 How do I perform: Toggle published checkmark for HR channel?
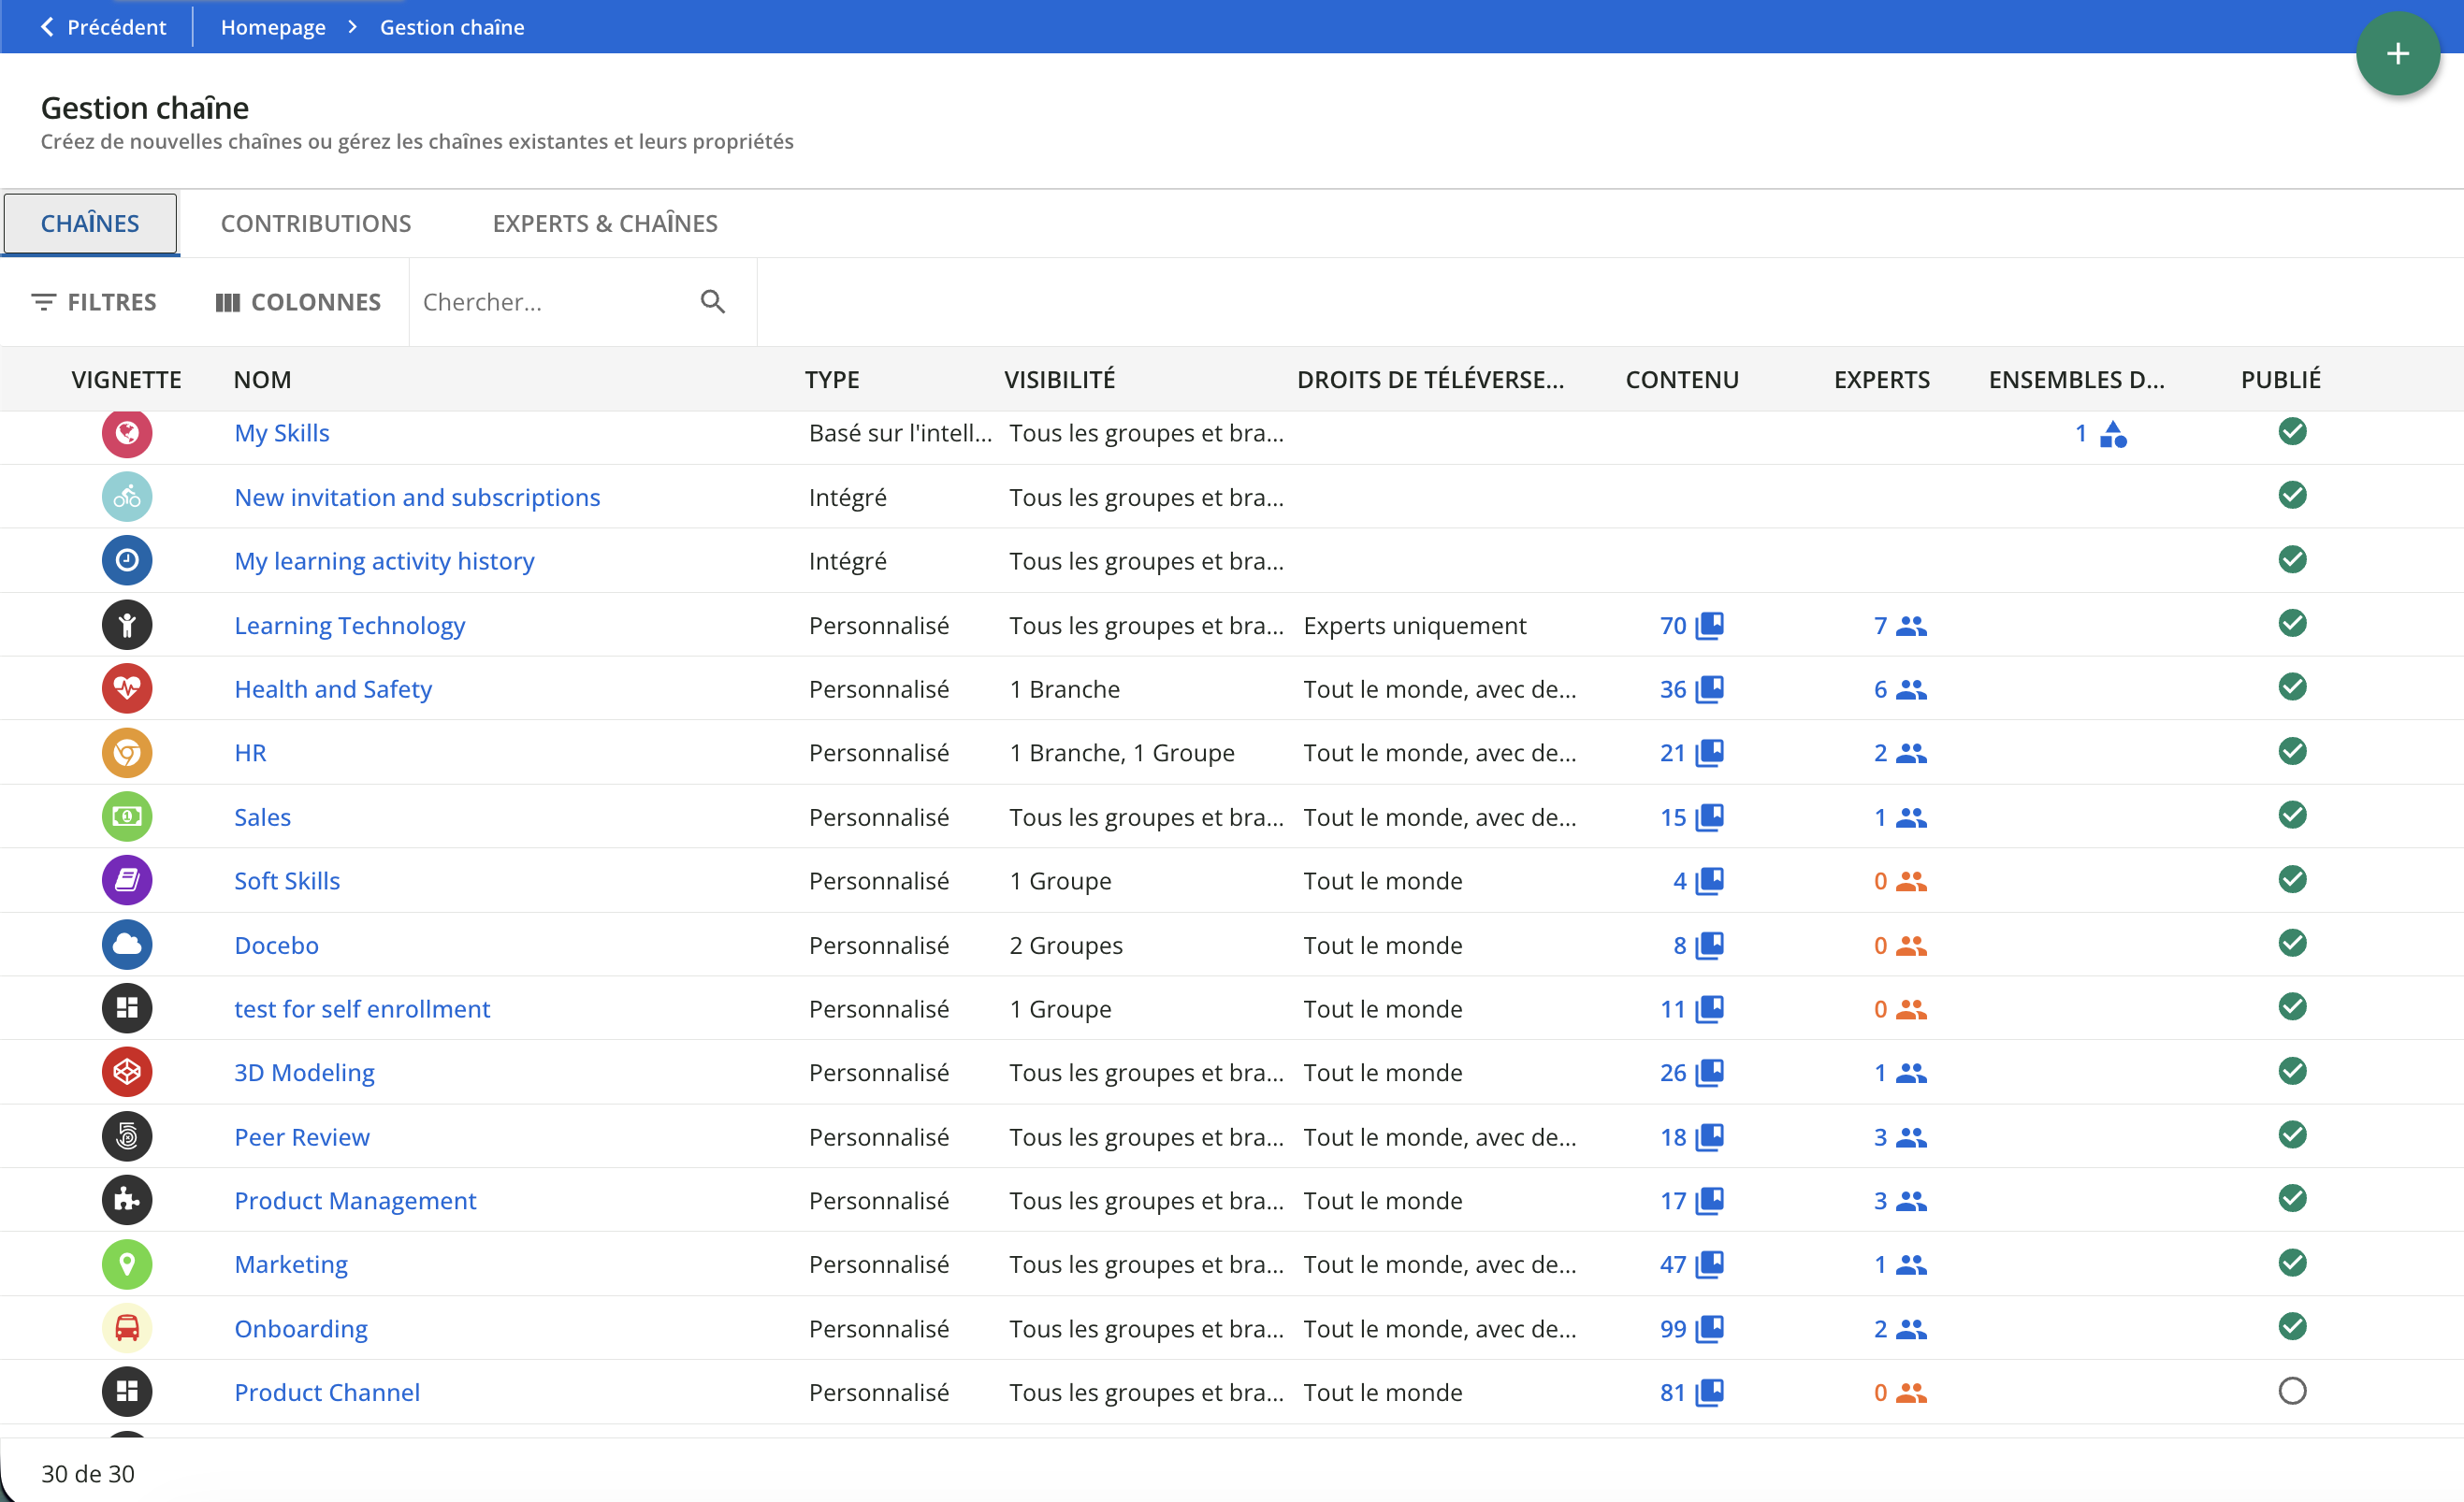(2291, 751)
